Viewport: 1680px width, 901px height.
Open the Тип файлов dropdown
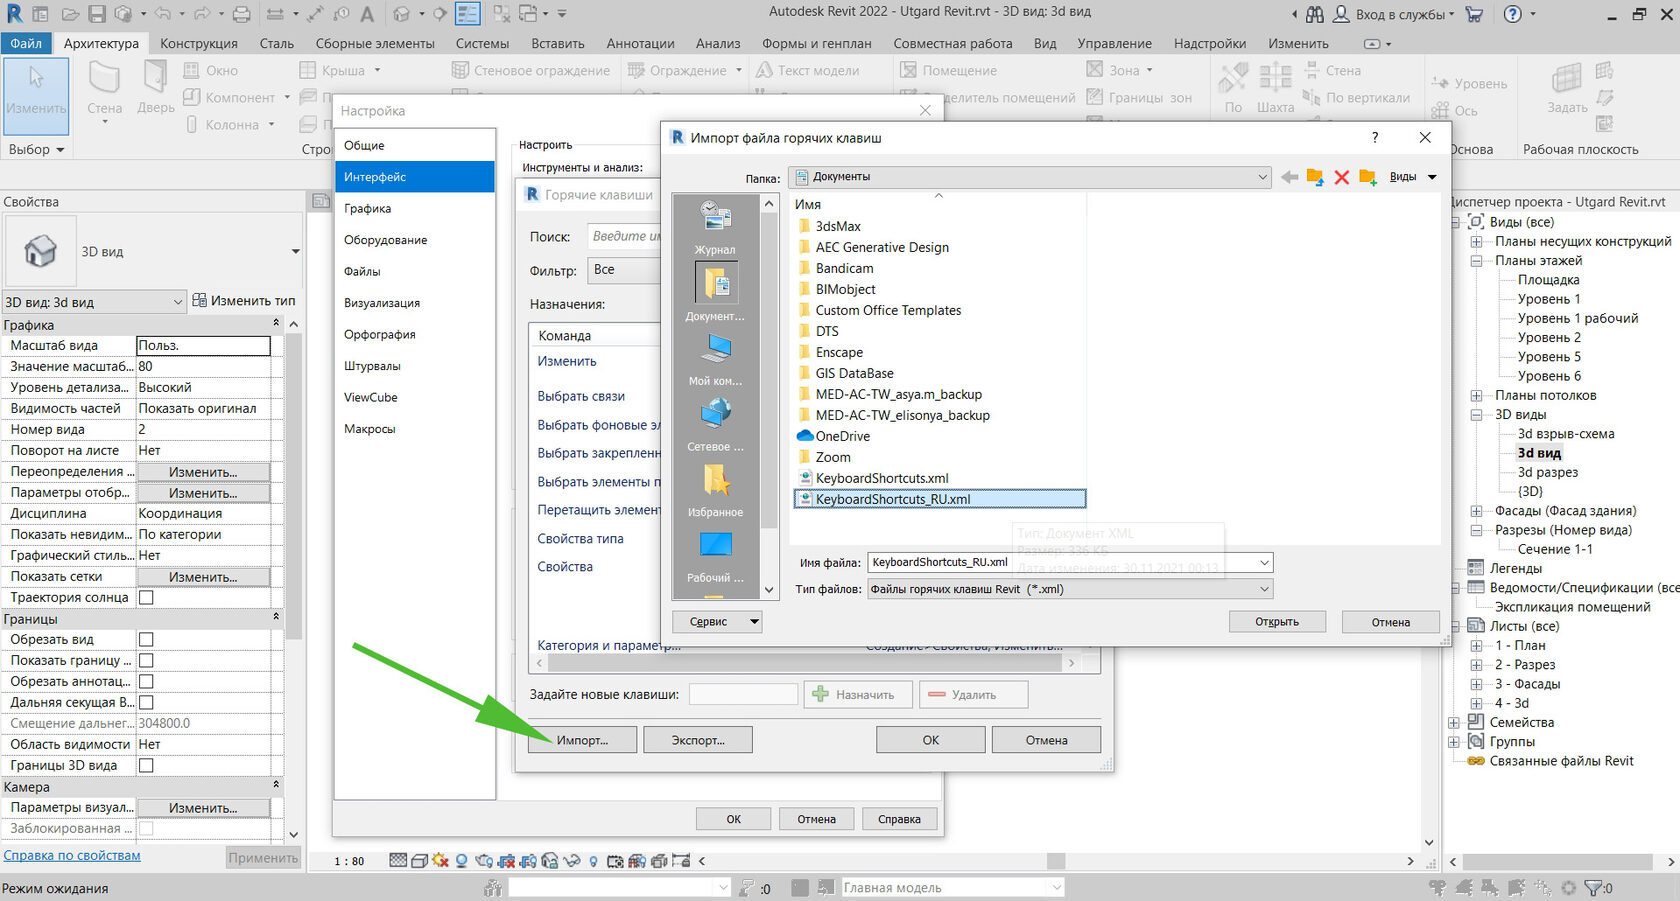pos(1070,589)
